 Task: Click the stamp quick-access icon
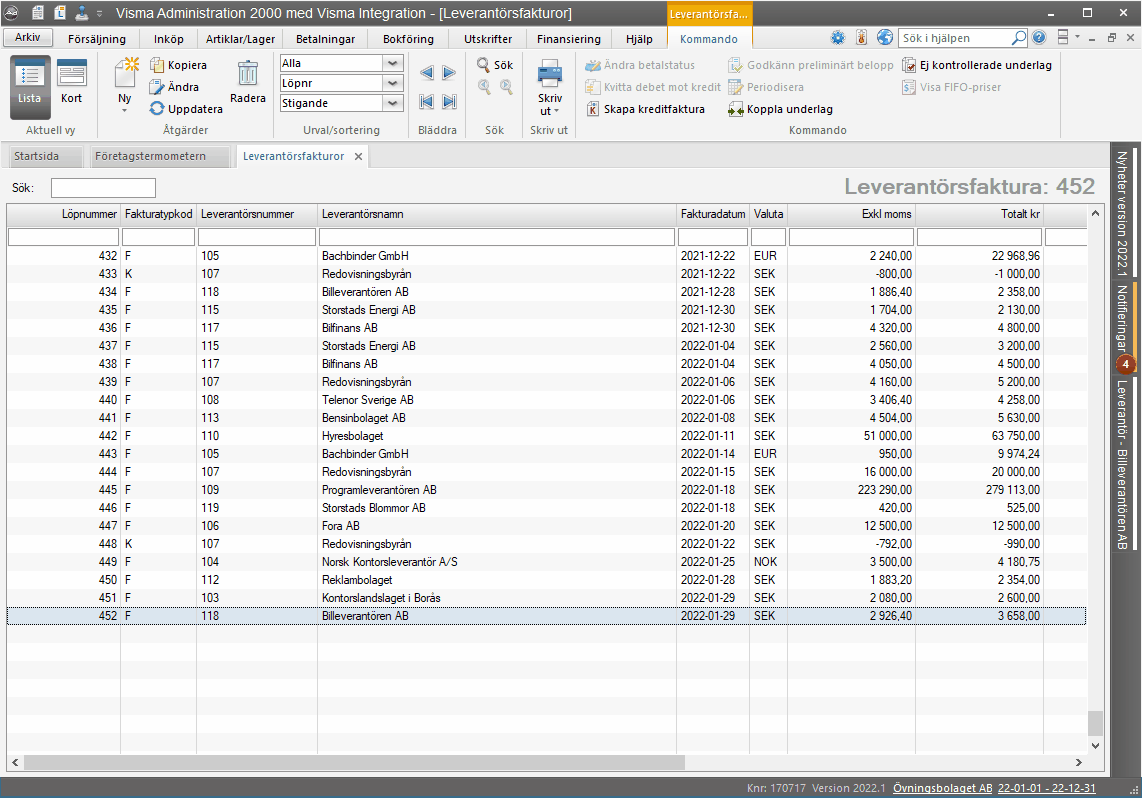coord(82,12)
